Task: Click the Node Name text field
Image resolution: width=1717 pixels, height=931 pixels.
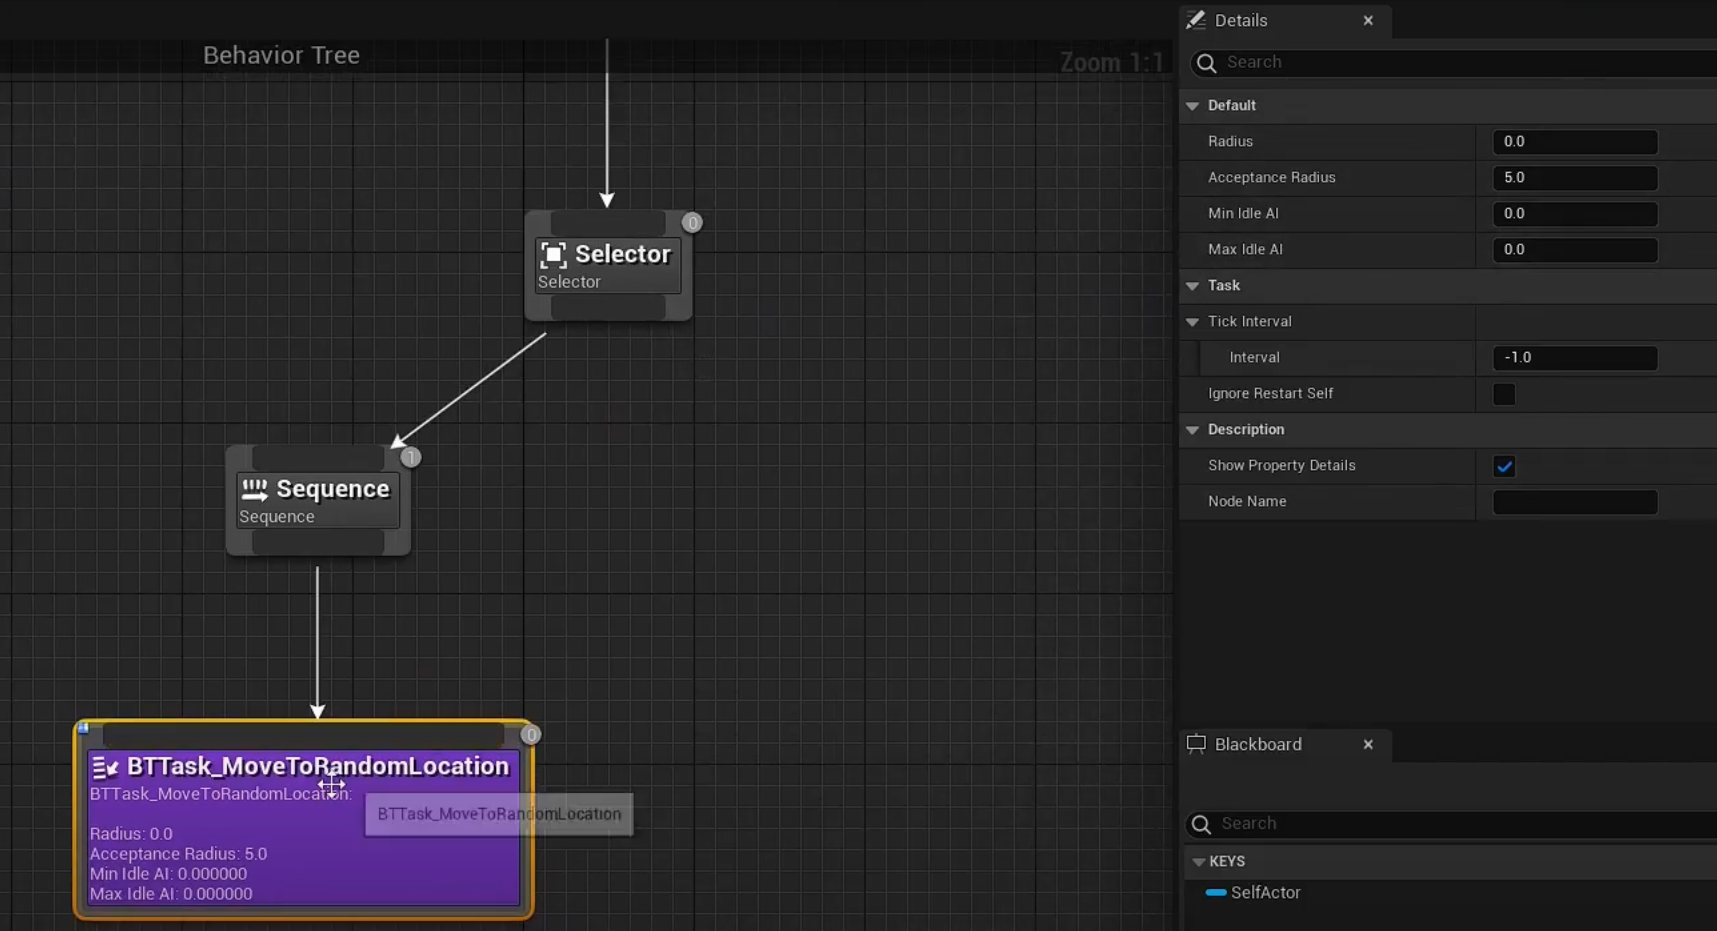Action: pos(1574,502)
